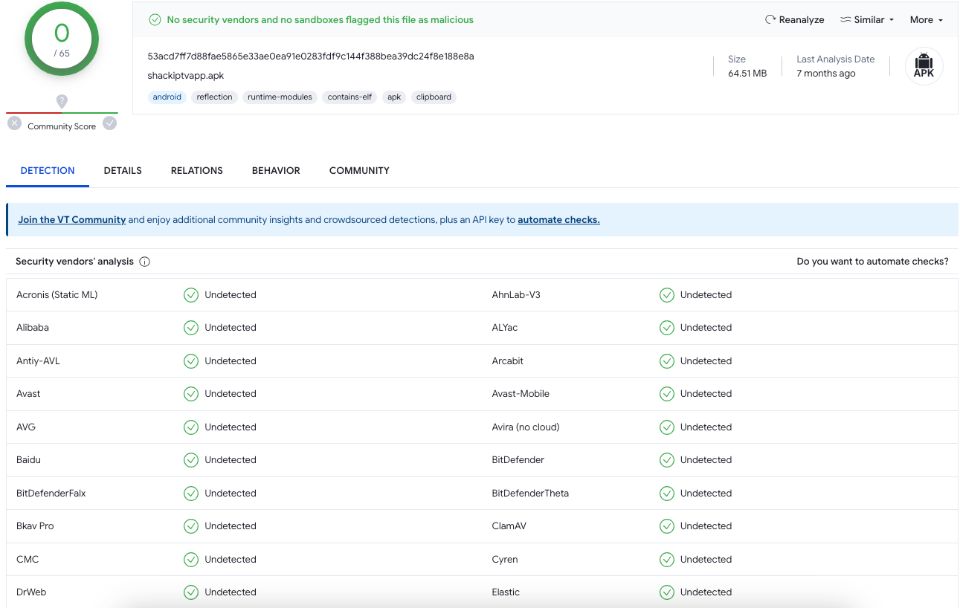Click the Community Score label
Screen dimensions: 960x608
pyautogui.click(x=61, y=126)
